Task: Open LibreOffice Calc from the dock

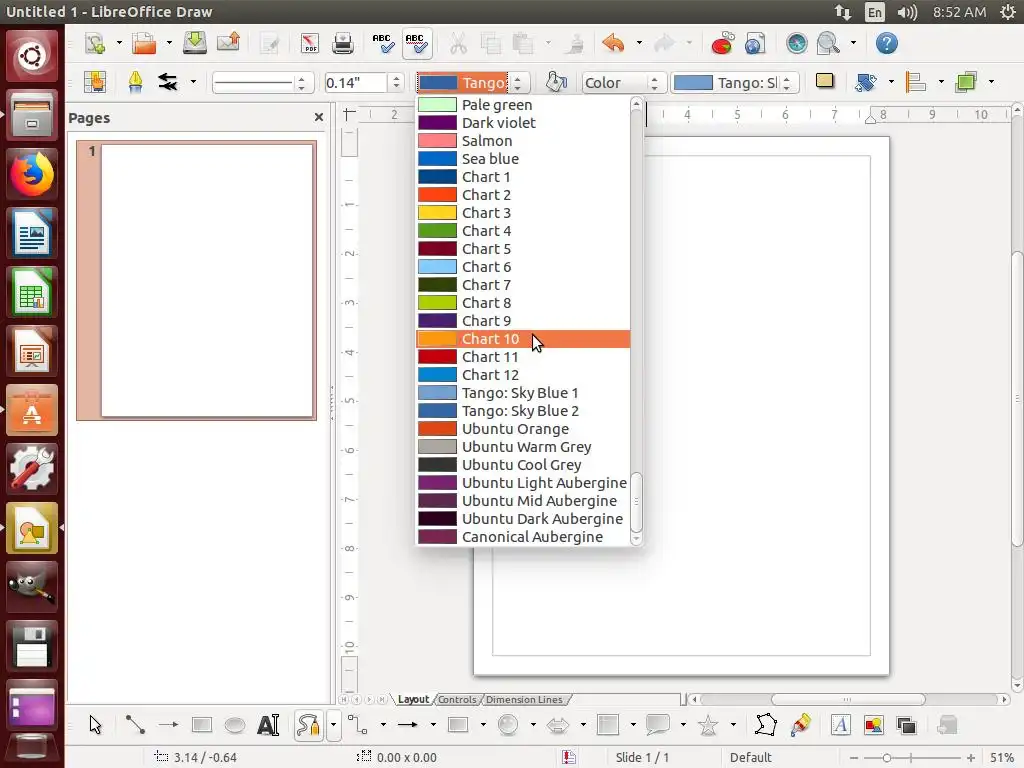Action: (32, 292)
